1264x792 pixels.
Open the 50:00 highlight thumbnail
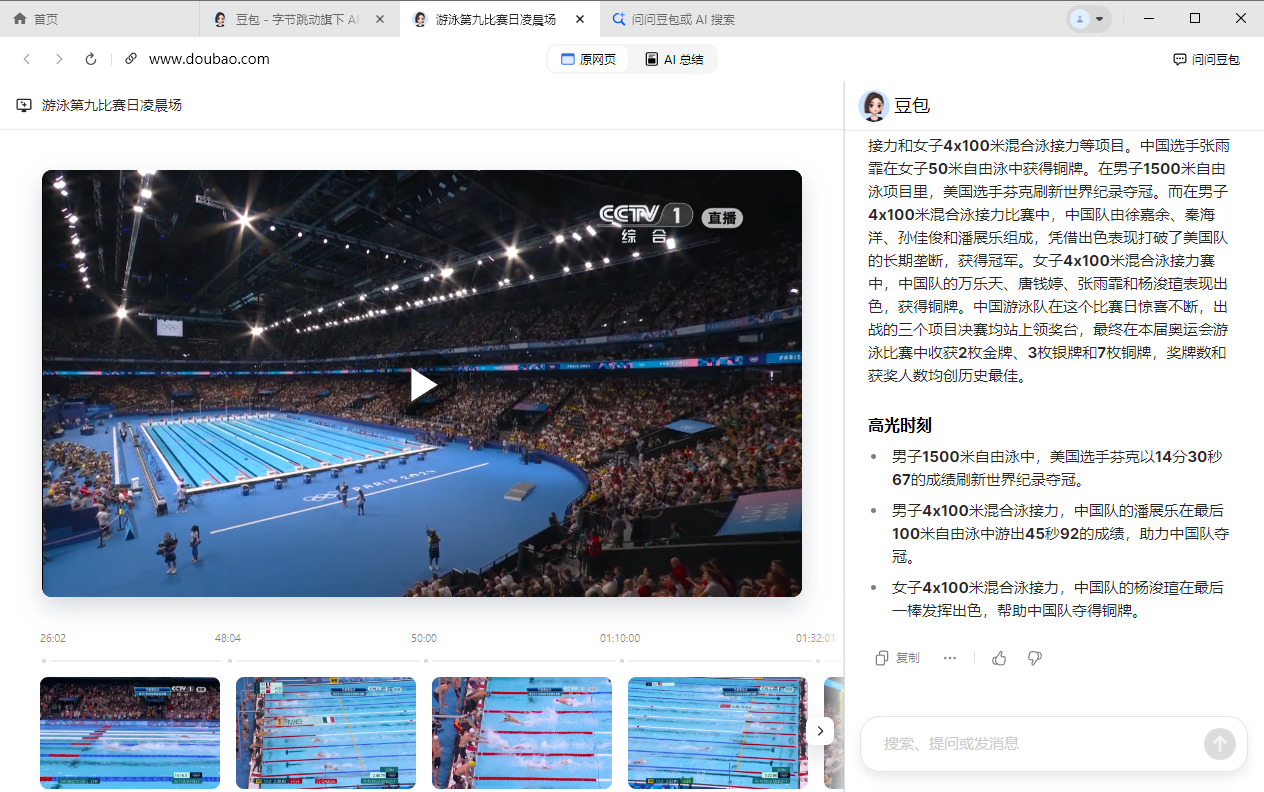click(522, 733)
